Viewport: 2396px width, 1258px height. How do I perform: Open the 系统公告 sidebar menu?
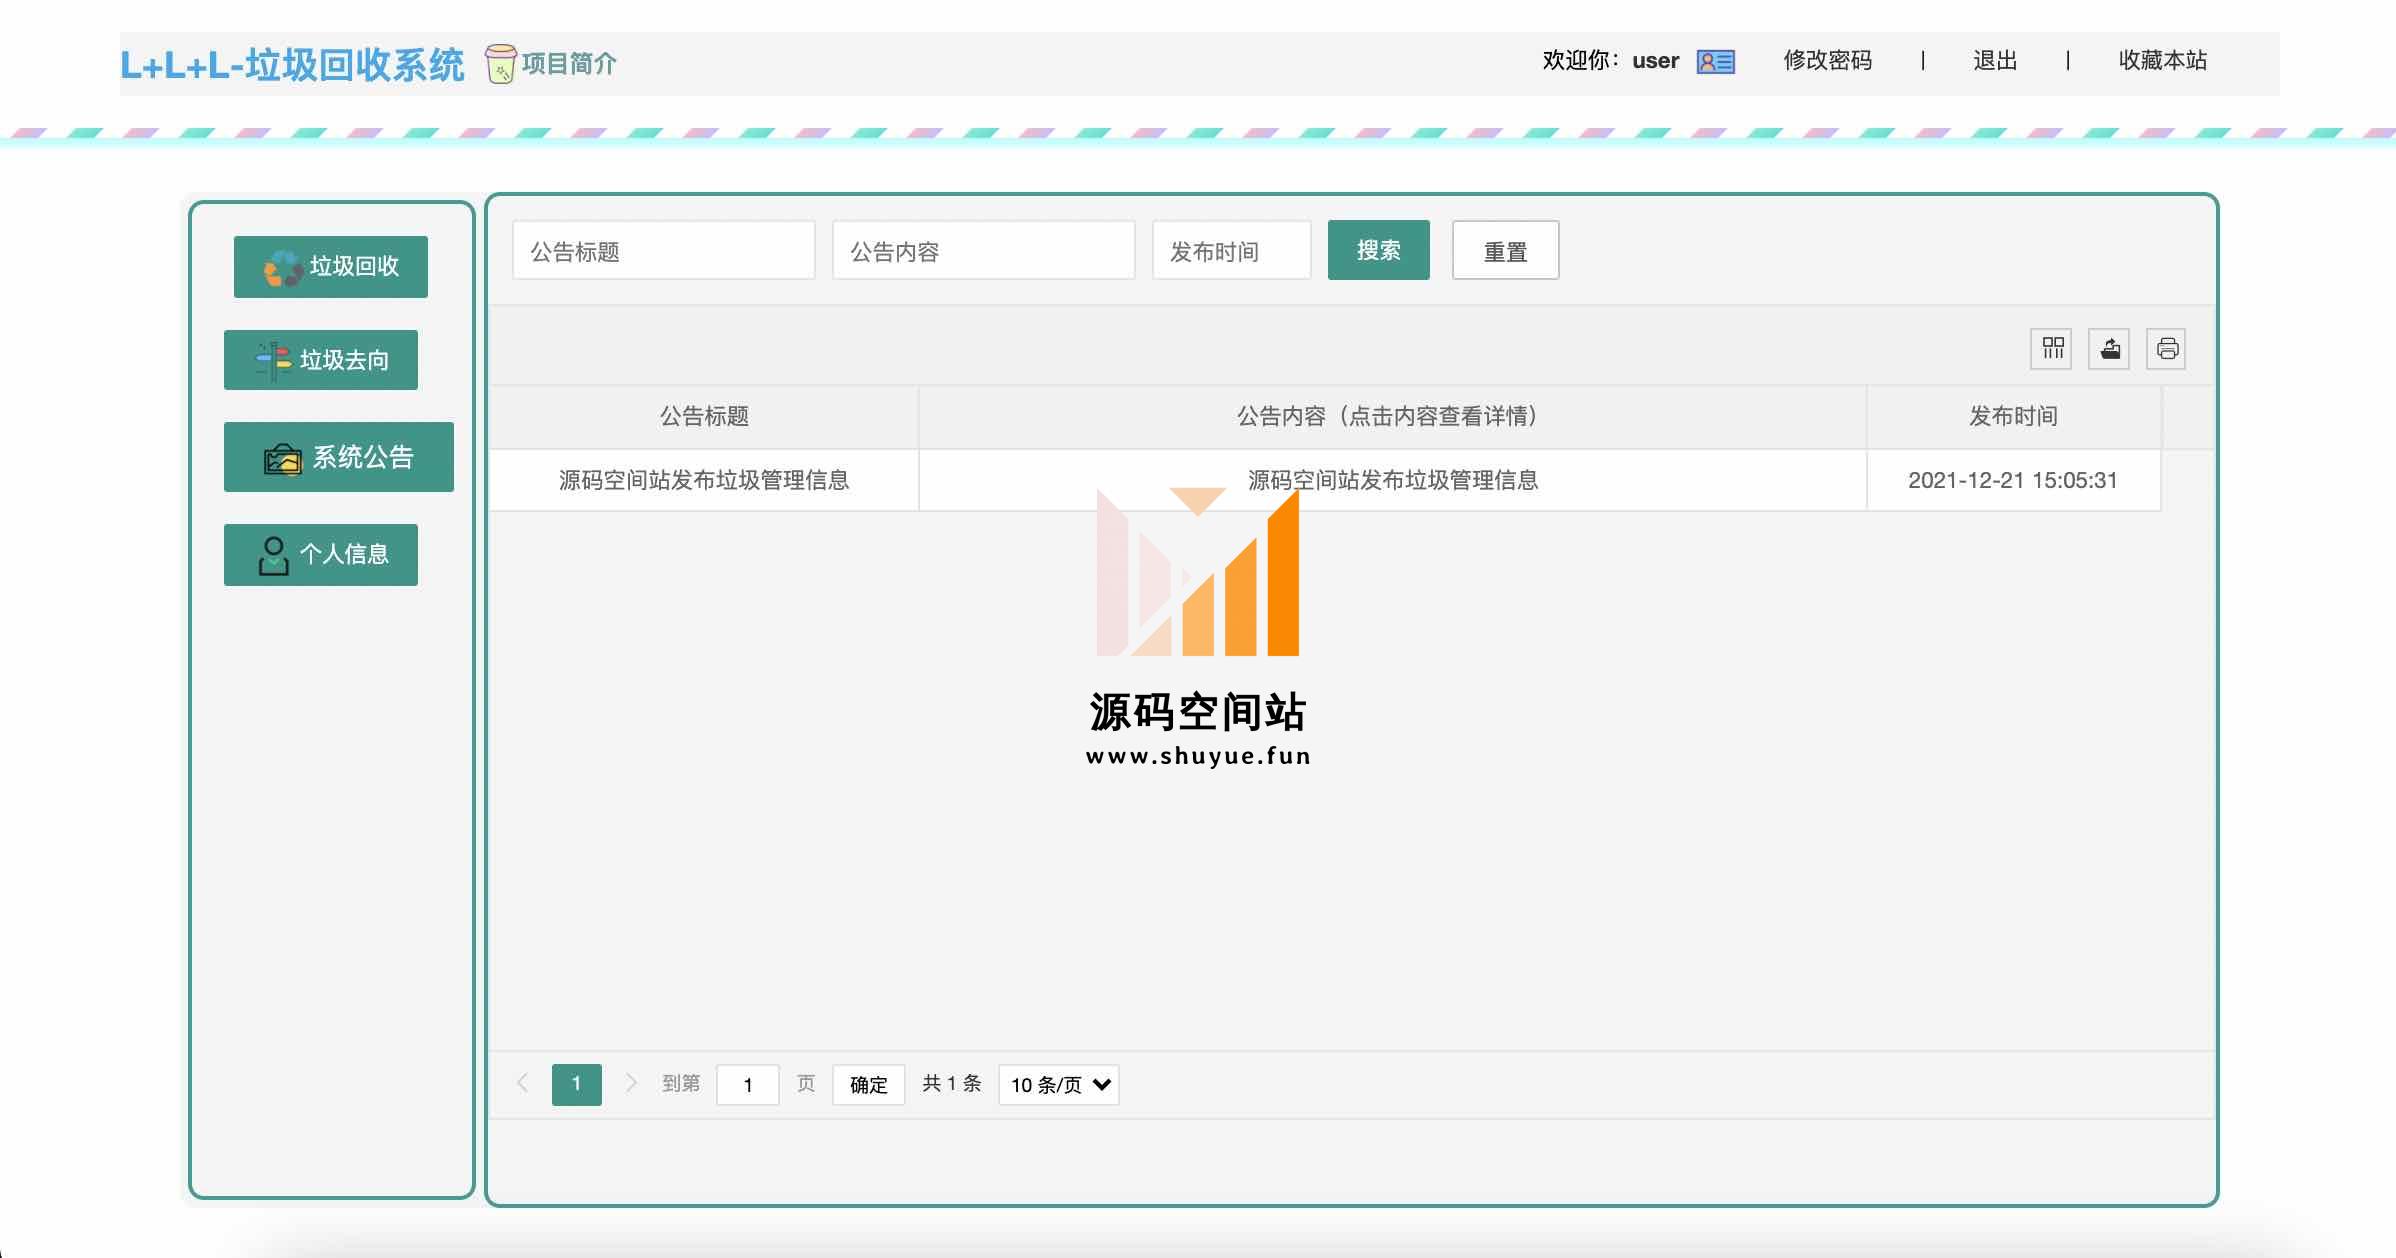tap(339, 457)
